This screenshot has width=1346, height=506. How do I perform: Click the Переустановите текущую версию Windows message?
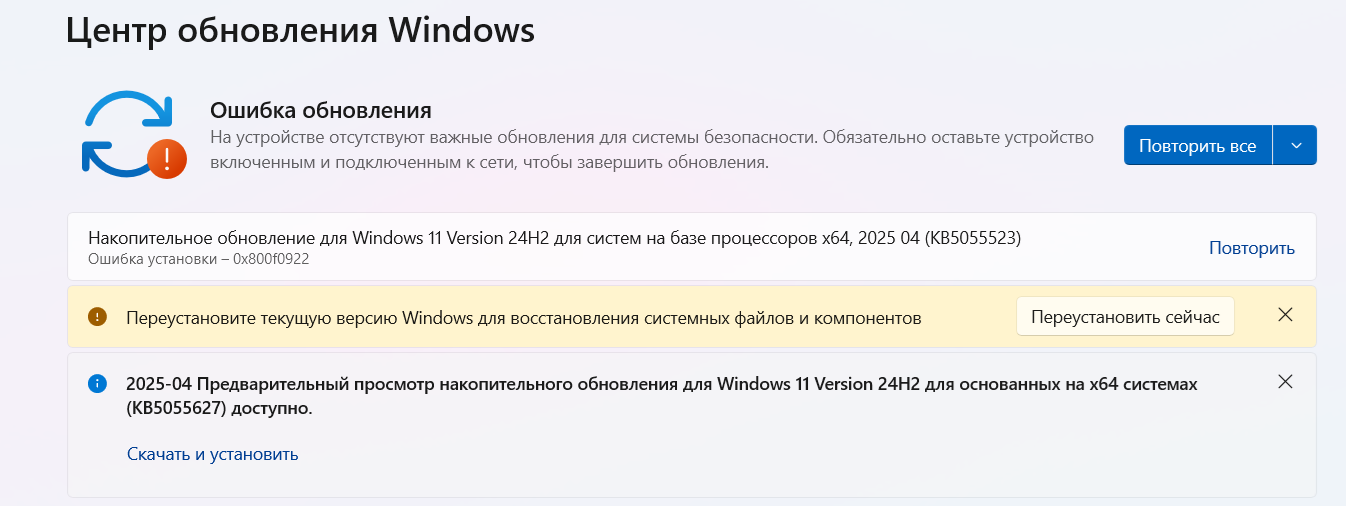(x=523, y=318)
